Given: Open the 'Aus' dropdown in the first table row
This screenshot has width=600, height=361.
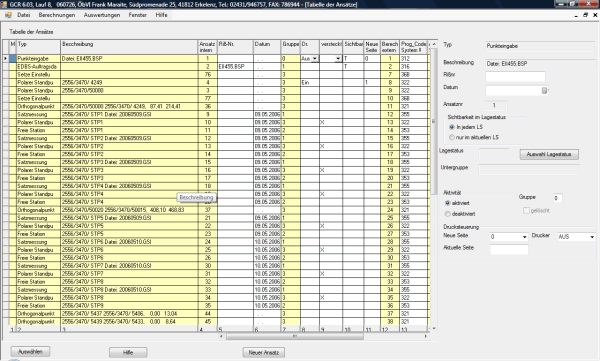Looking at the screenshot, I should click(315, 59).
